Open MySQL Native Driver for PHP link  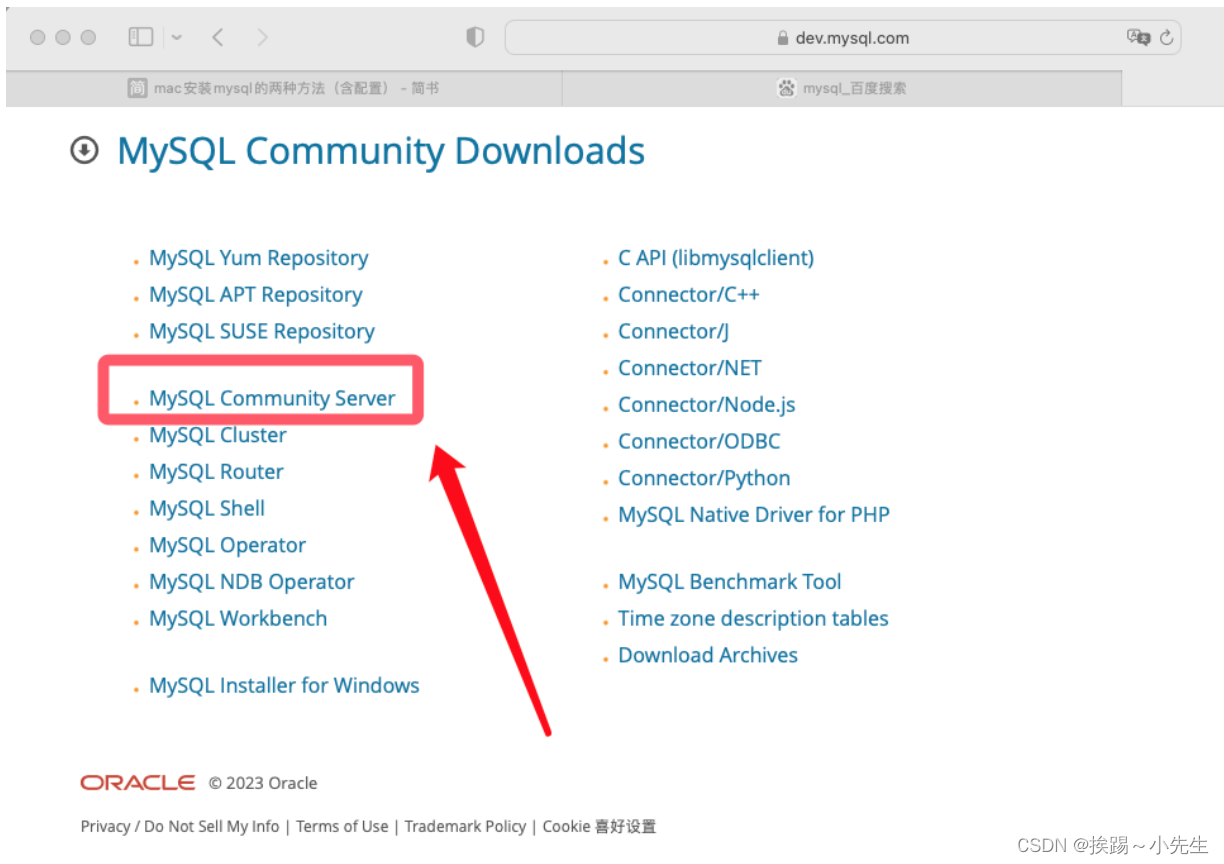tap(754, 515)
